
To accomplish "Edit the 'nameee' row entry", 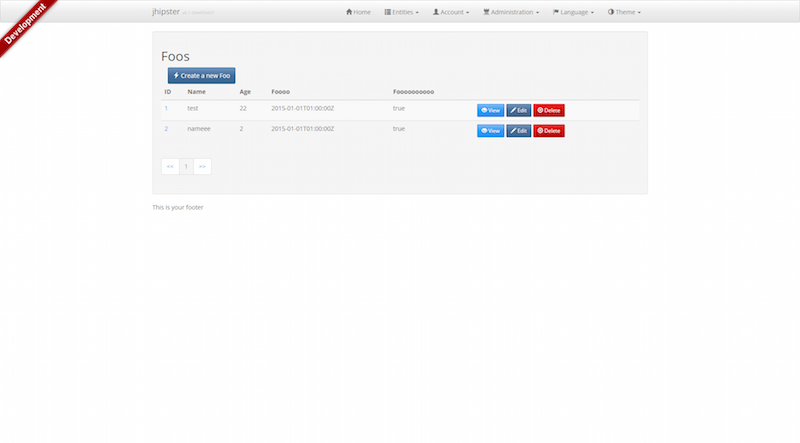I will tap(518, 131).
